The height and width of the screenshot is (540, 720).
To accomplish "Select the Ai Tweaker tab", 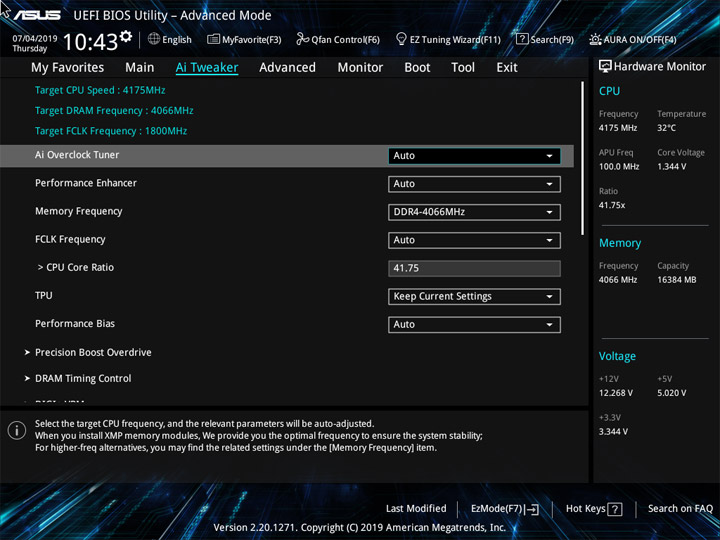I will [207, 68].
